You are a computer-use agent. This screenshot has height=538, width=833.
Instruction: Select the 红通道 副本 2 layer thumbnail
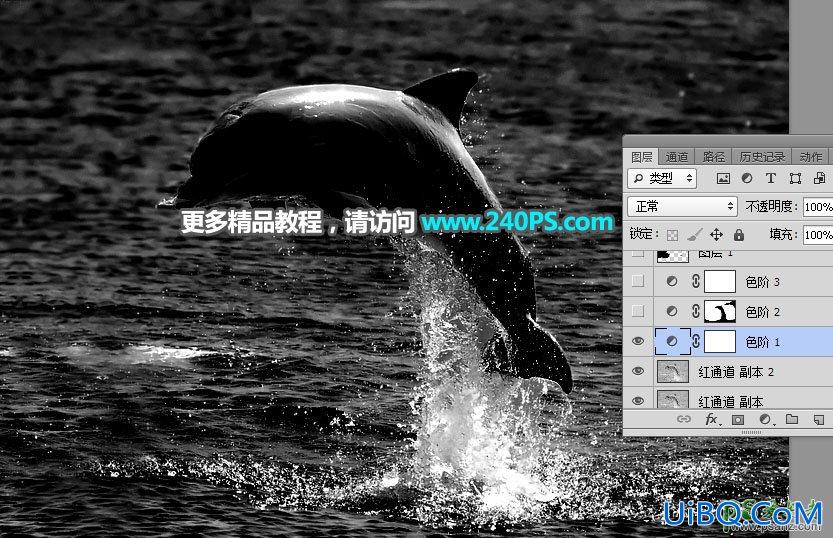(673, 371)
